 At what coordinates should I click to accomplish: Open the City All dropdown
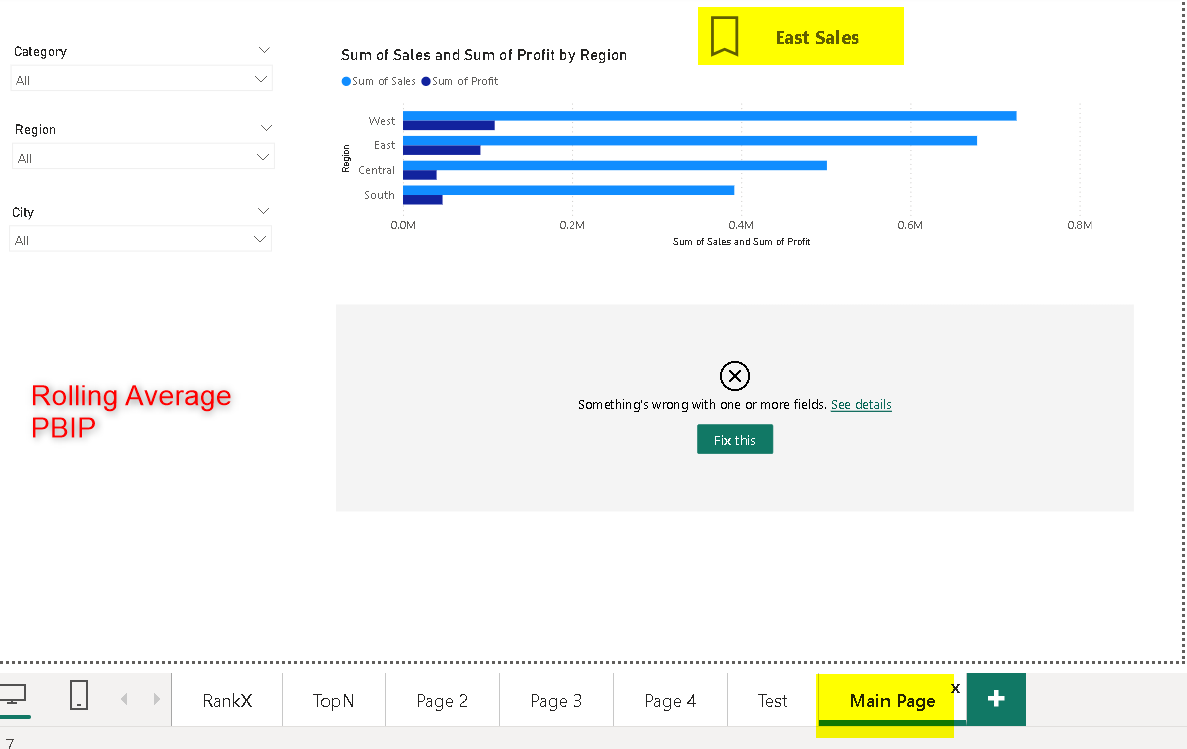tap(140, 240)
